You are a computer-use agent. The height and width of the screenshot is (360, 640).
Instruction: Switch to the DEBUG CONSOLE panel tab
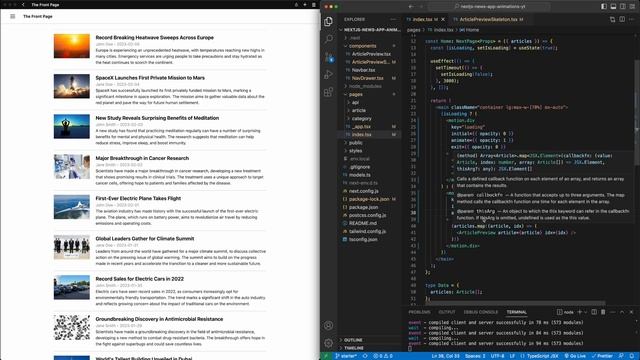click(480, 312)
